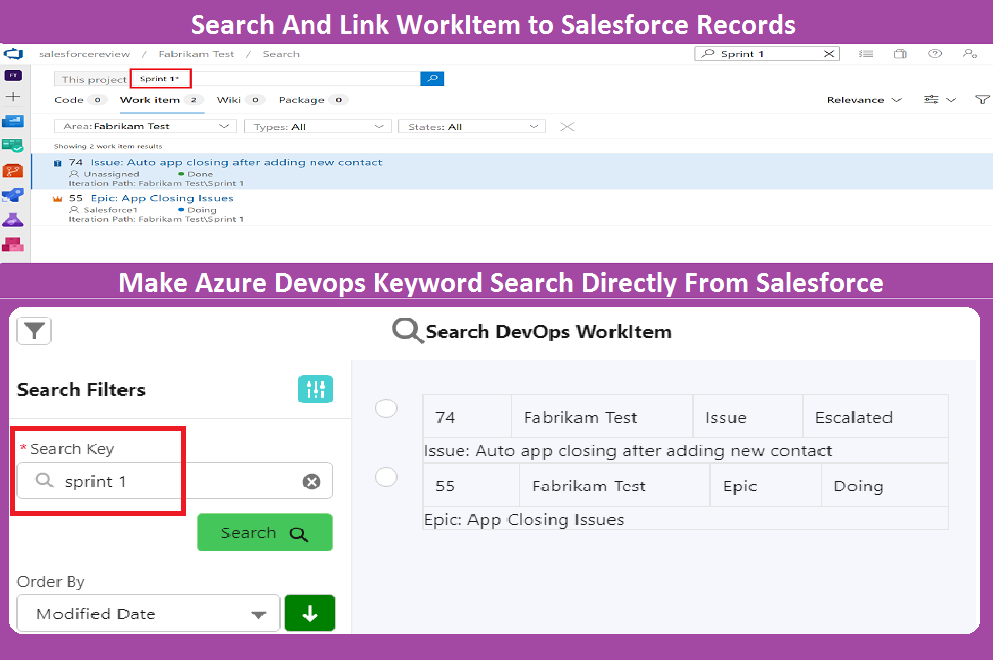Viewport: 993px width, 660px height.
Task: Click the teal filter sliders icon beside Search Filters
Action: [315, 388]
